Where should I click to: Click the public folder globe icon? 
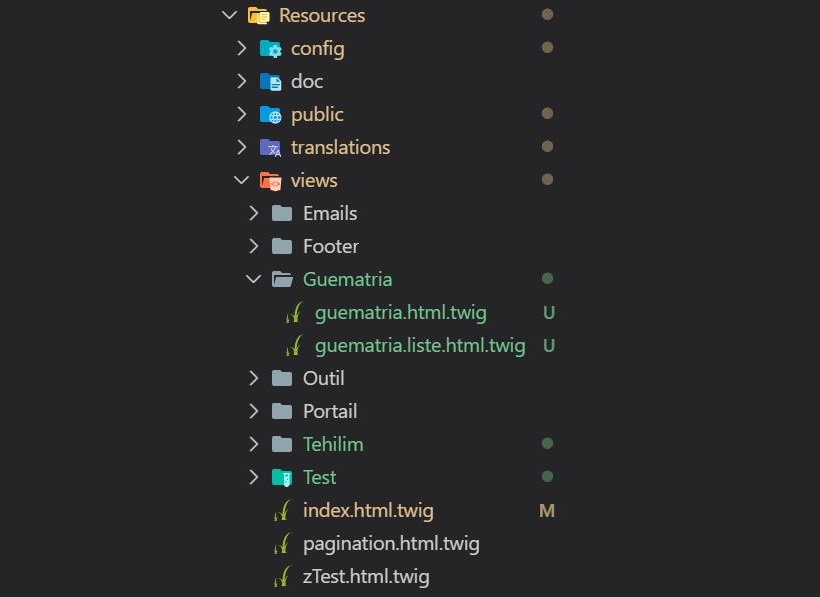tap(271, 114)
